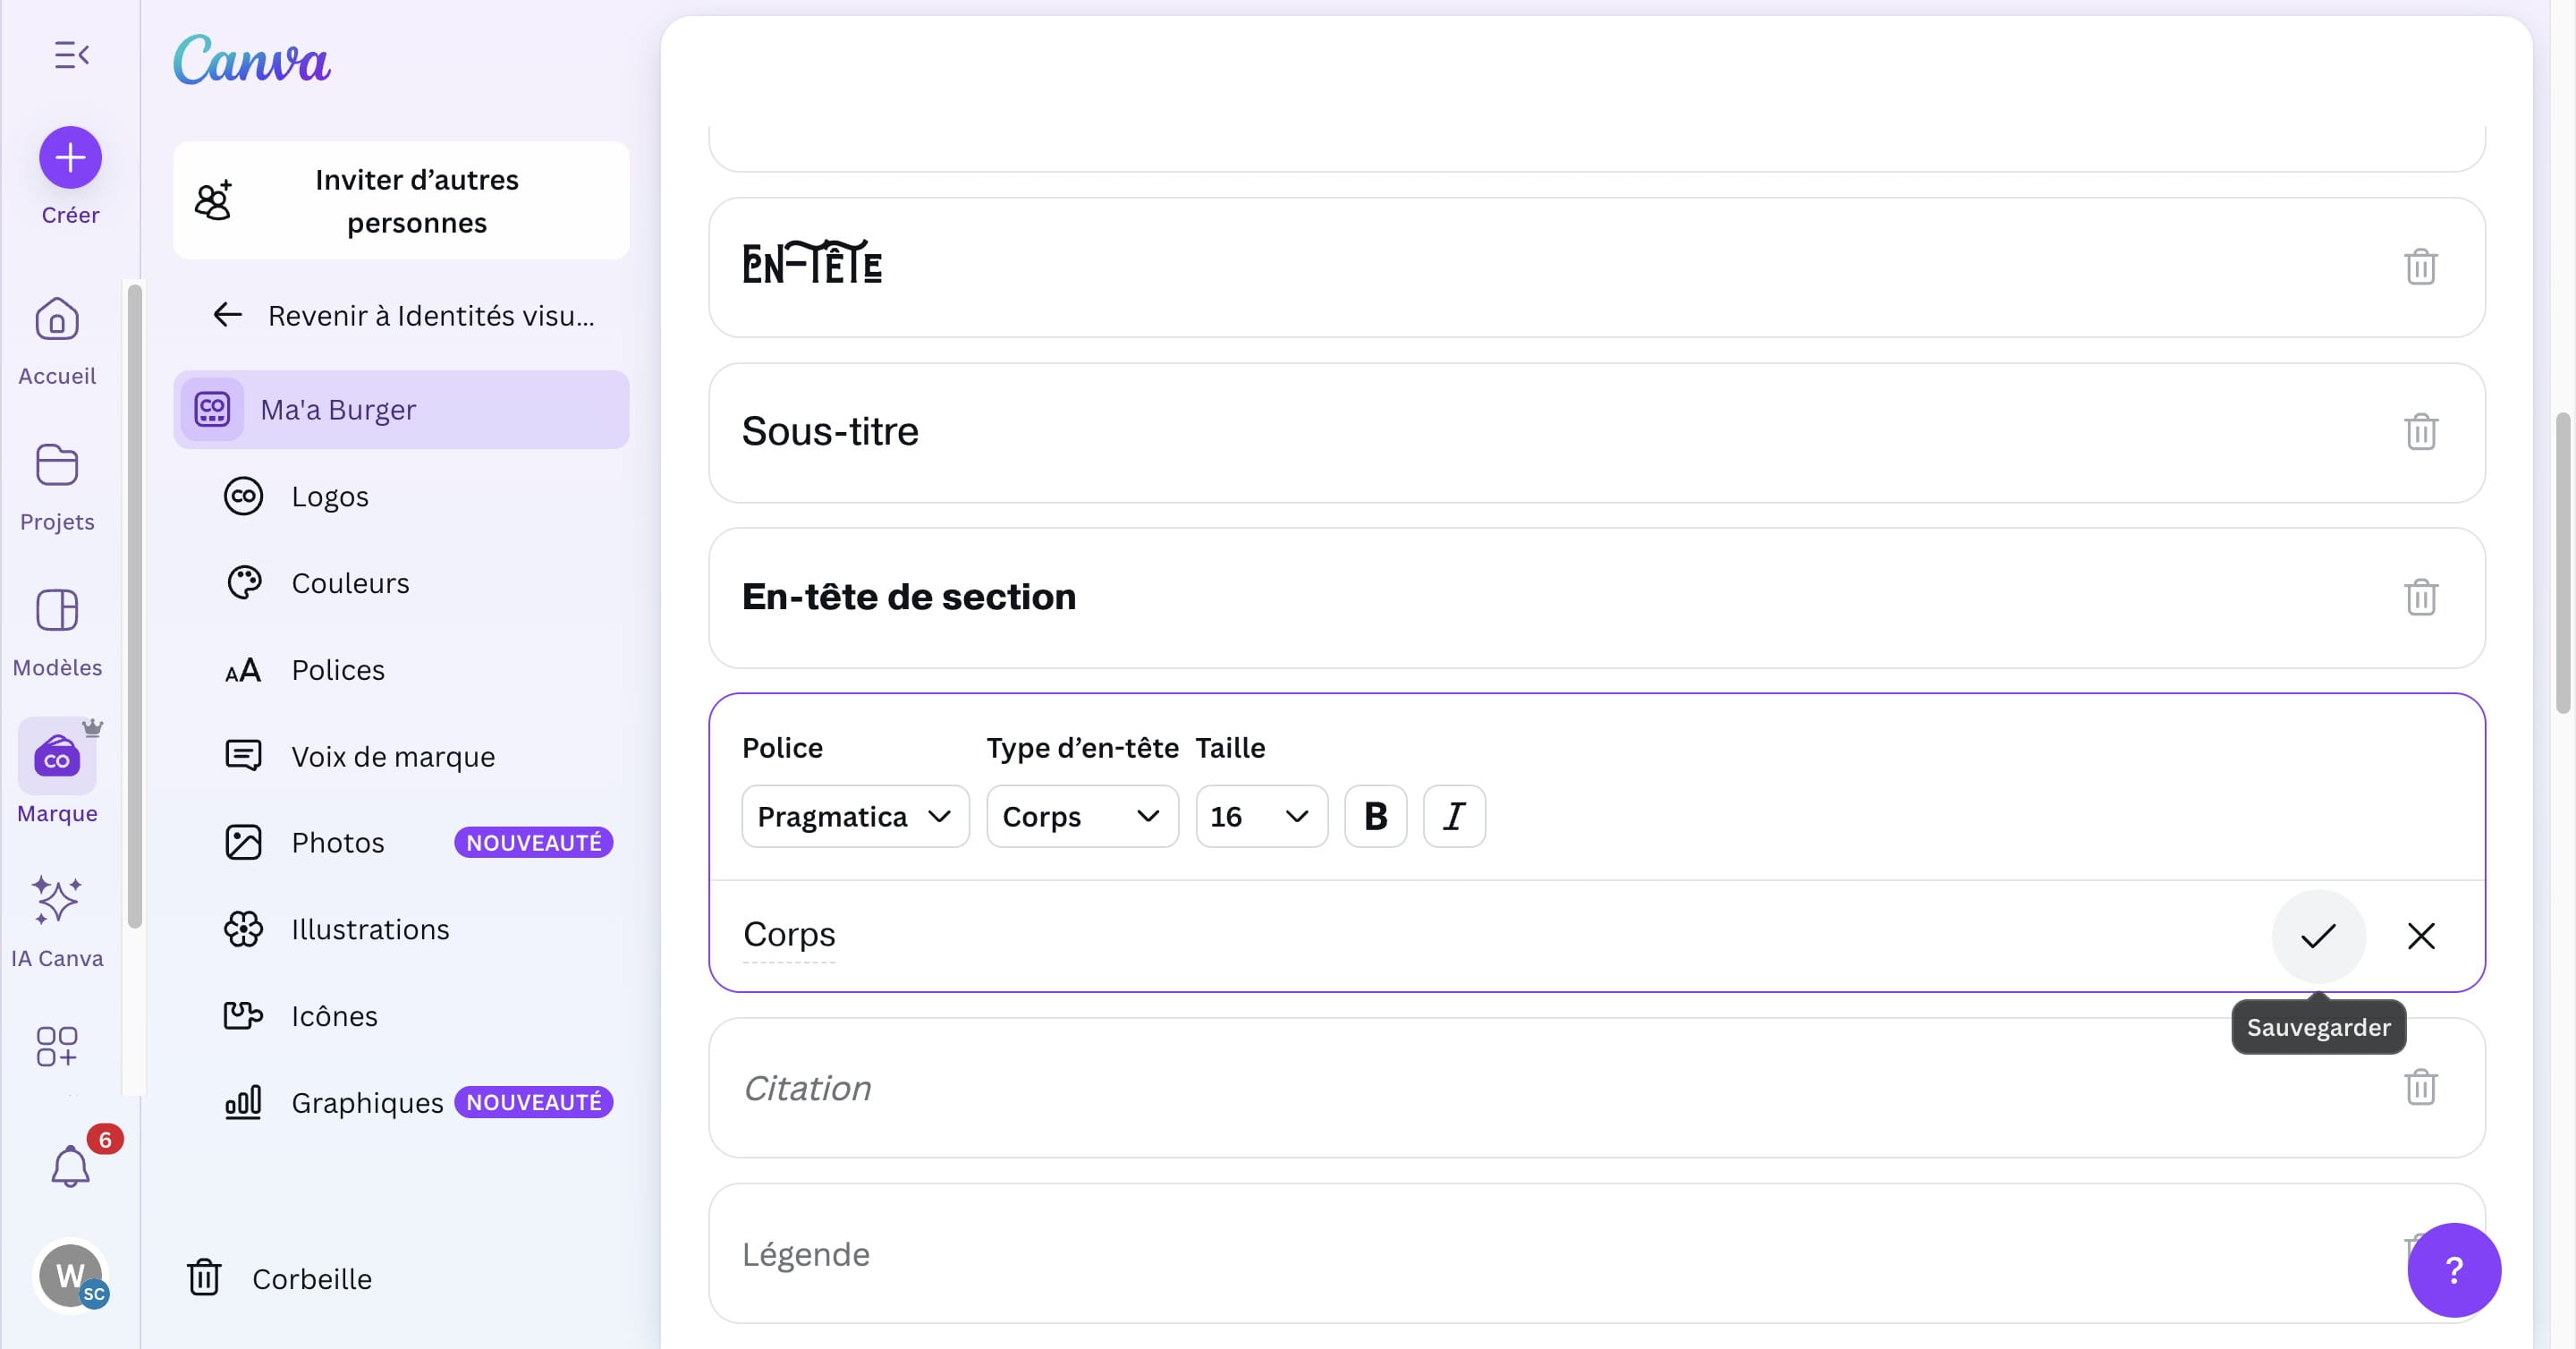Open the notifications bell
This screenshot has width=2576, height=1349.
pos(70,1166)
